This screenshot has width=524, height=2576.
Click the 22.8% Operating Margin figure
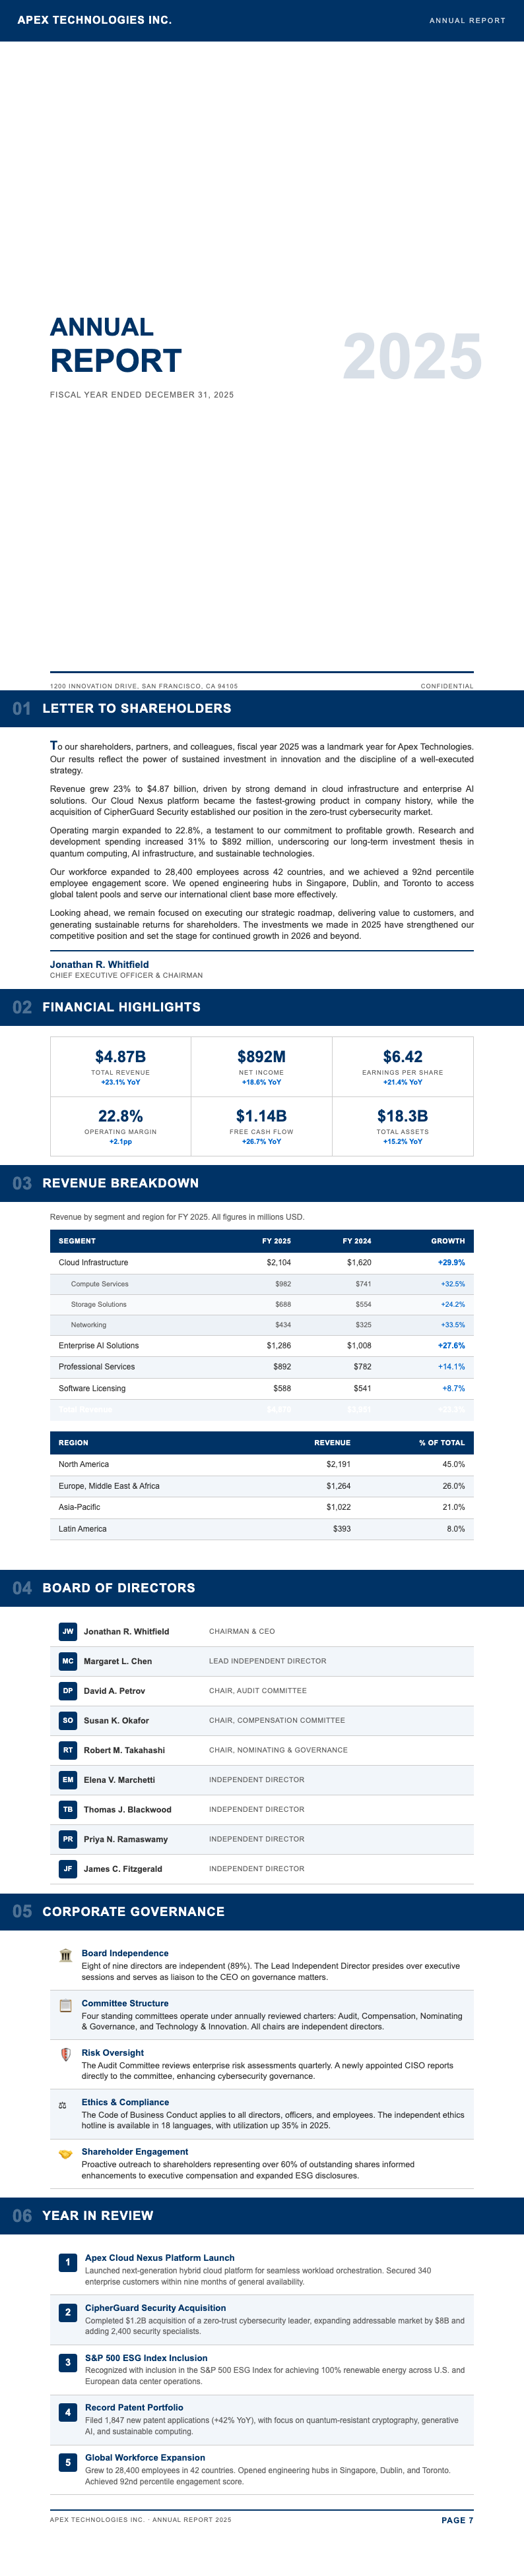pos(120,1116)
